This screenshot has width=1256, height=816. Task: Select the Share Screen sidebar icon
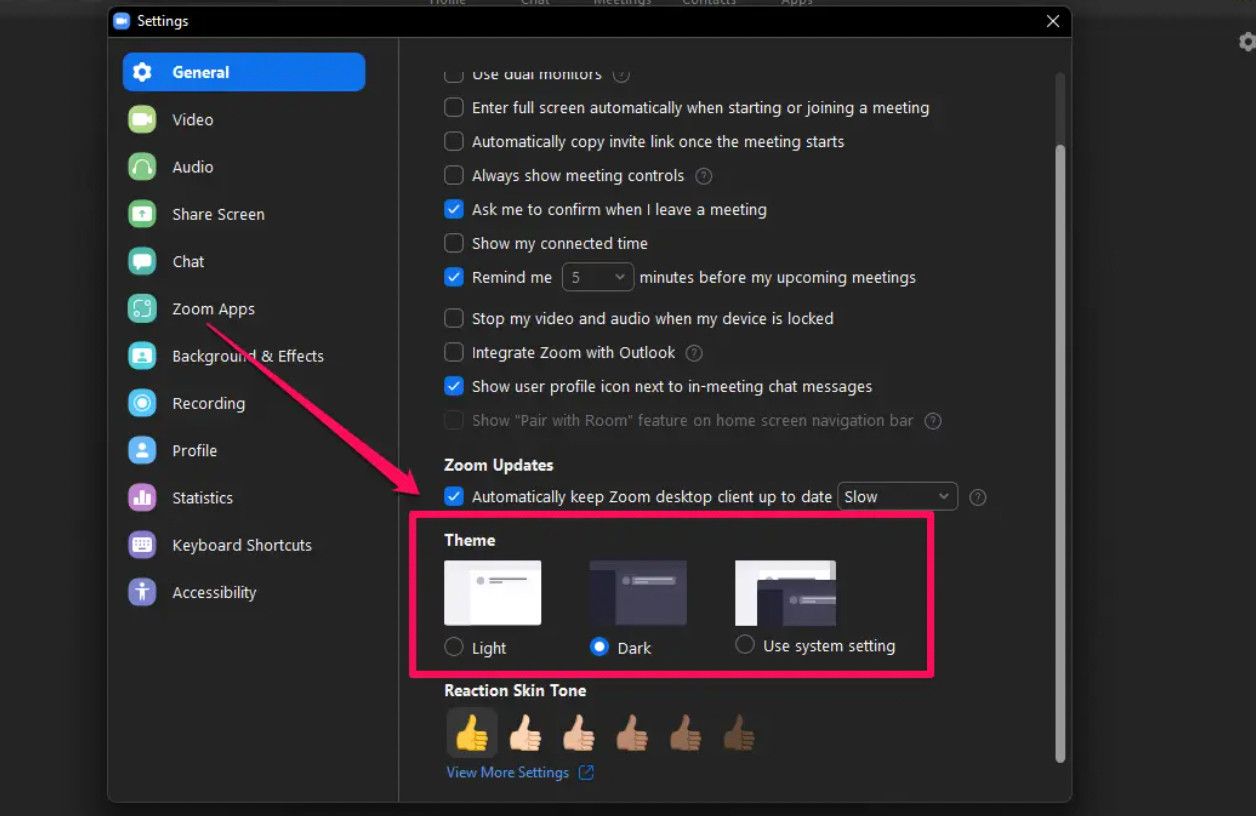(x=142, y=214)
